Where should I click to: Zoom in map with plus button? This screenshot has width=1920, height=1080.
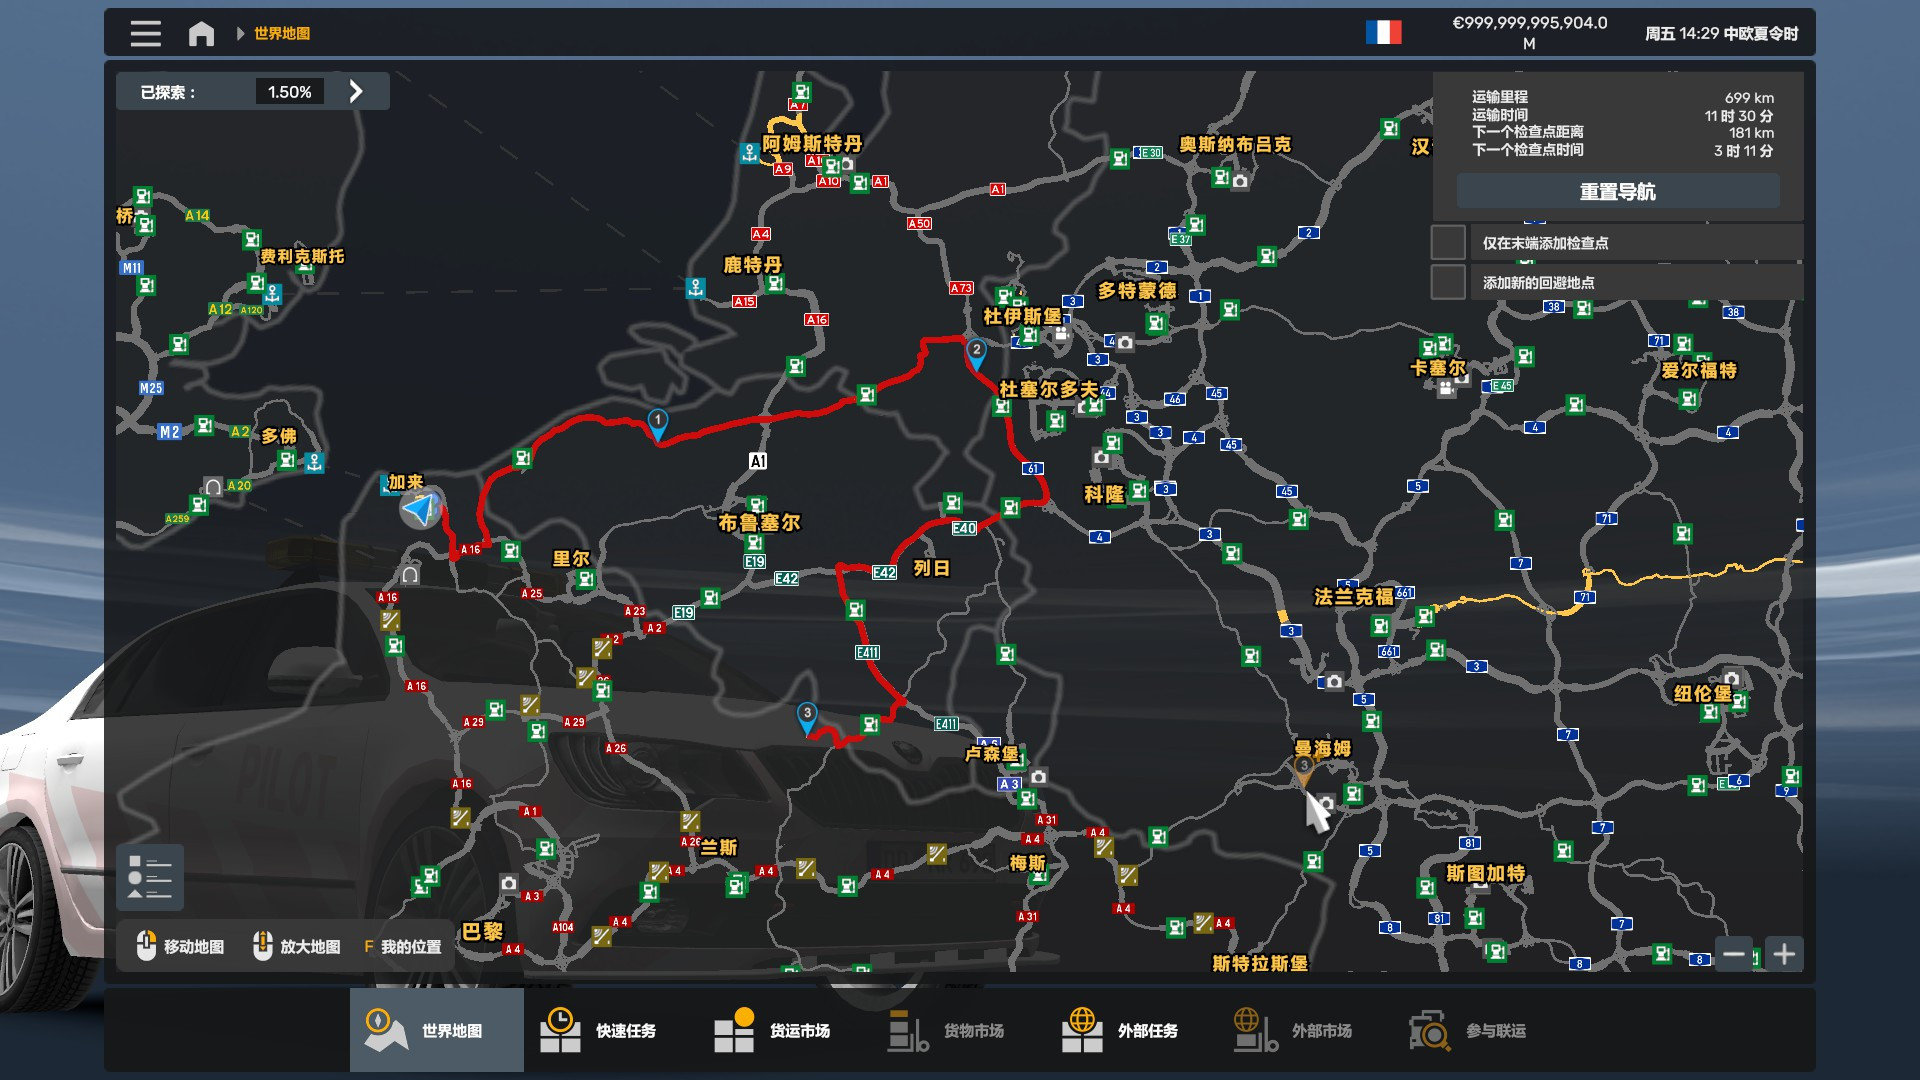pyautogui.click(x=1784, y=954)
